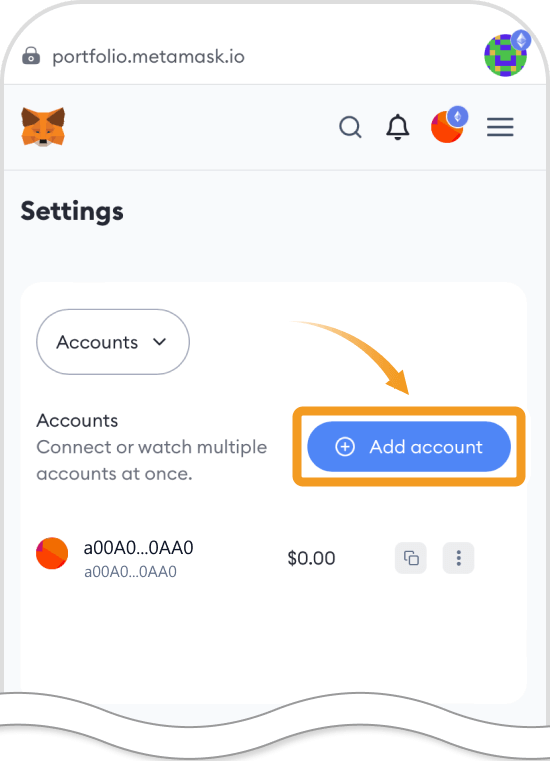
Task: Click the padlock icon in address bar
Action: [31, 55]
